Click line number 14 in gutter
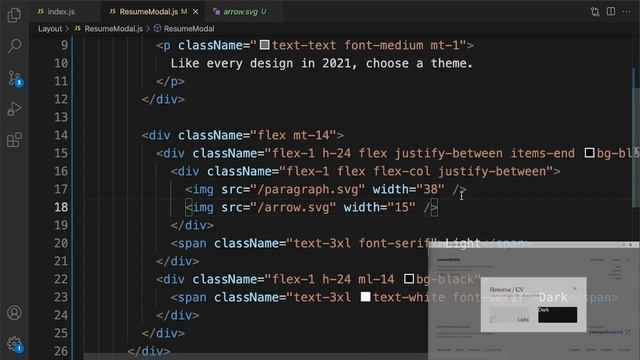Image resolution: width=640 pixels, height=360 pixels. tap(61, 135)
